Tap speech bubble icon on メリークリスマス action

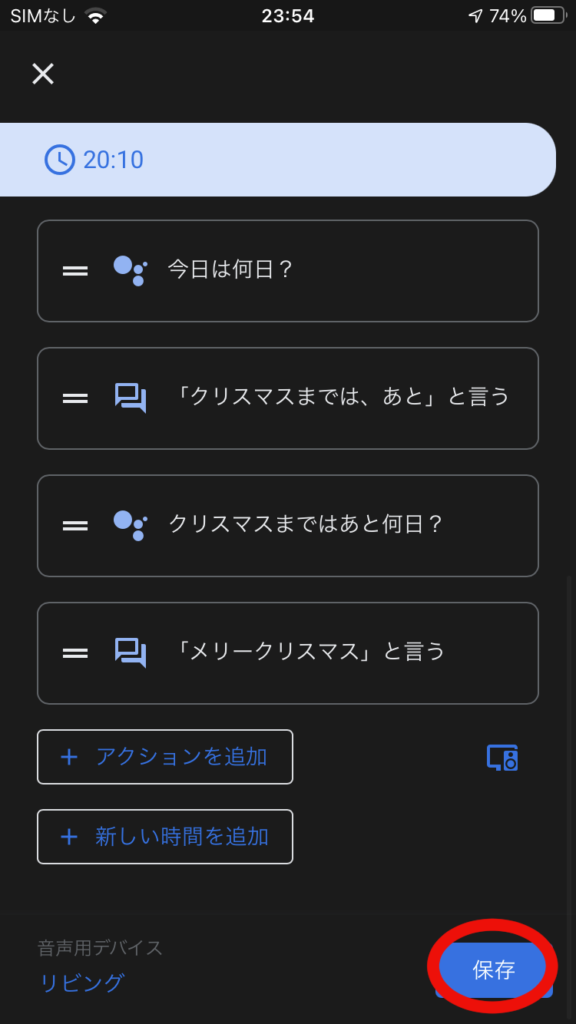pyautogui.click(x=130, y=652)
